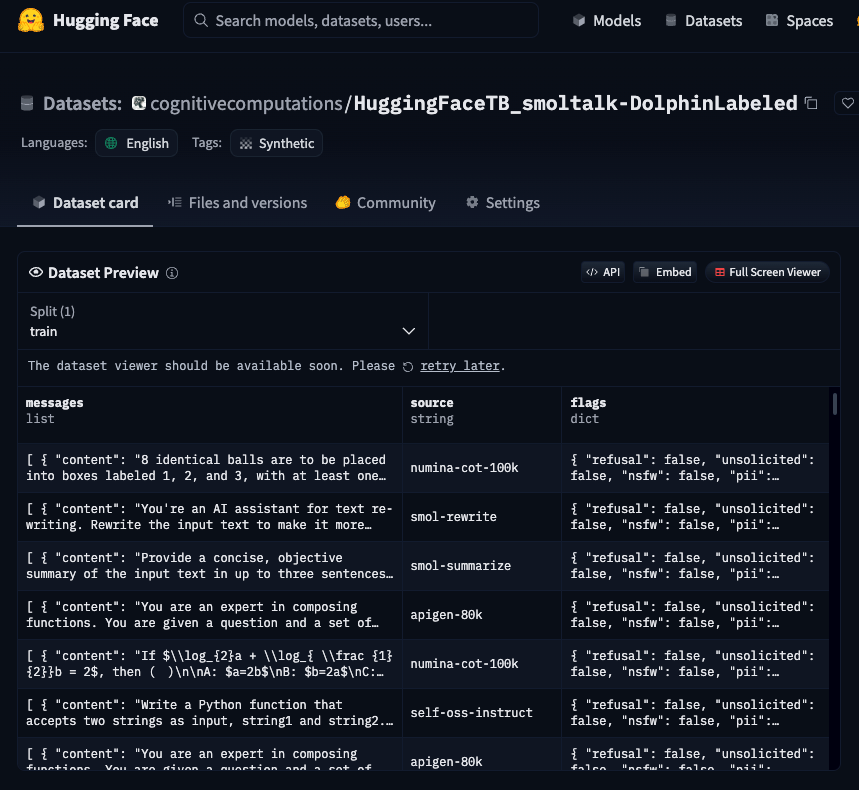Click the Embed button
Image resolution: width=859 pixels, height=790 pixels.
pos(665,272)
